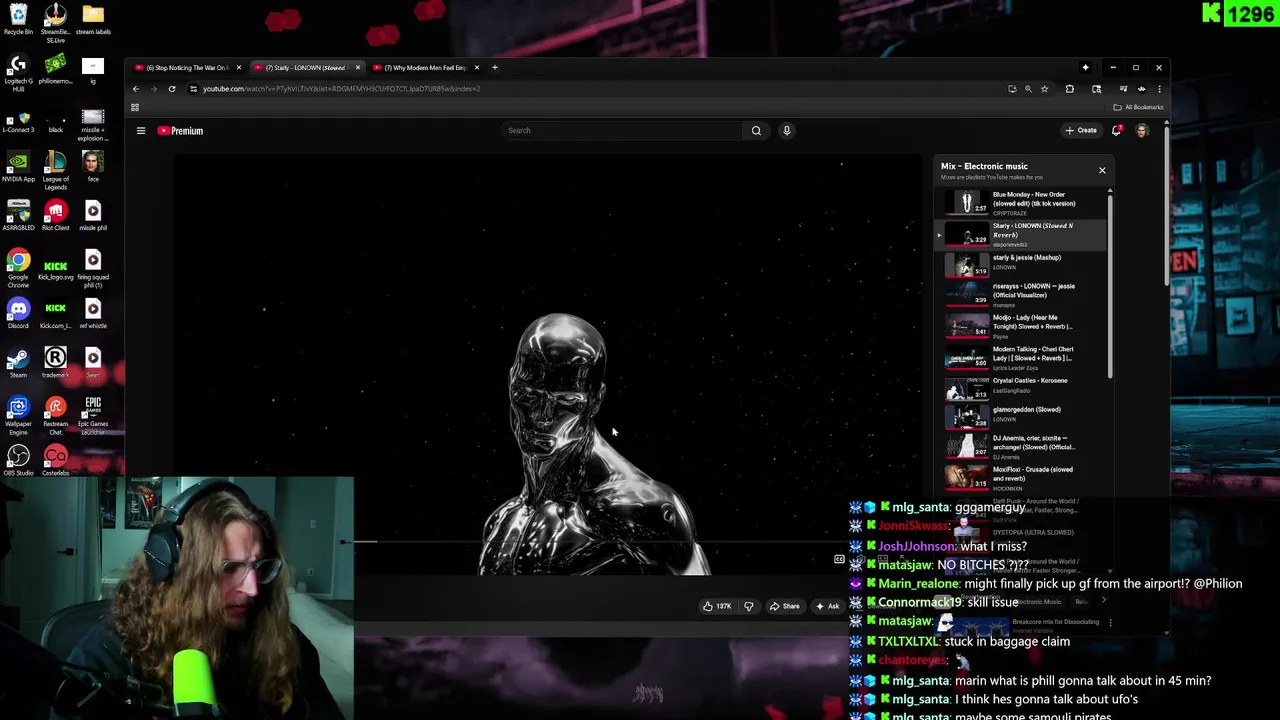Open Wallpaper Engine desktop shortcut
This screenshot has width=1280, height=720.
coord(18,415)
